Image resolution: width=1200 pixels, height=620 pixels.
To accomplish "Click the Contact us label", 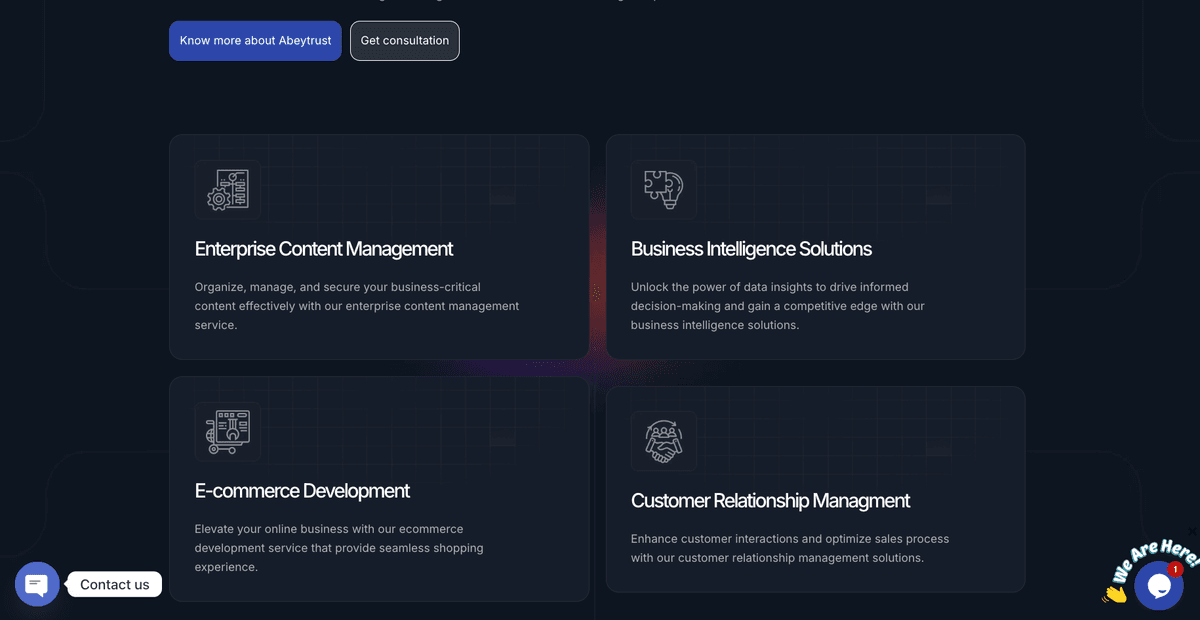I will pyautogui.click(x=115, y=585).
